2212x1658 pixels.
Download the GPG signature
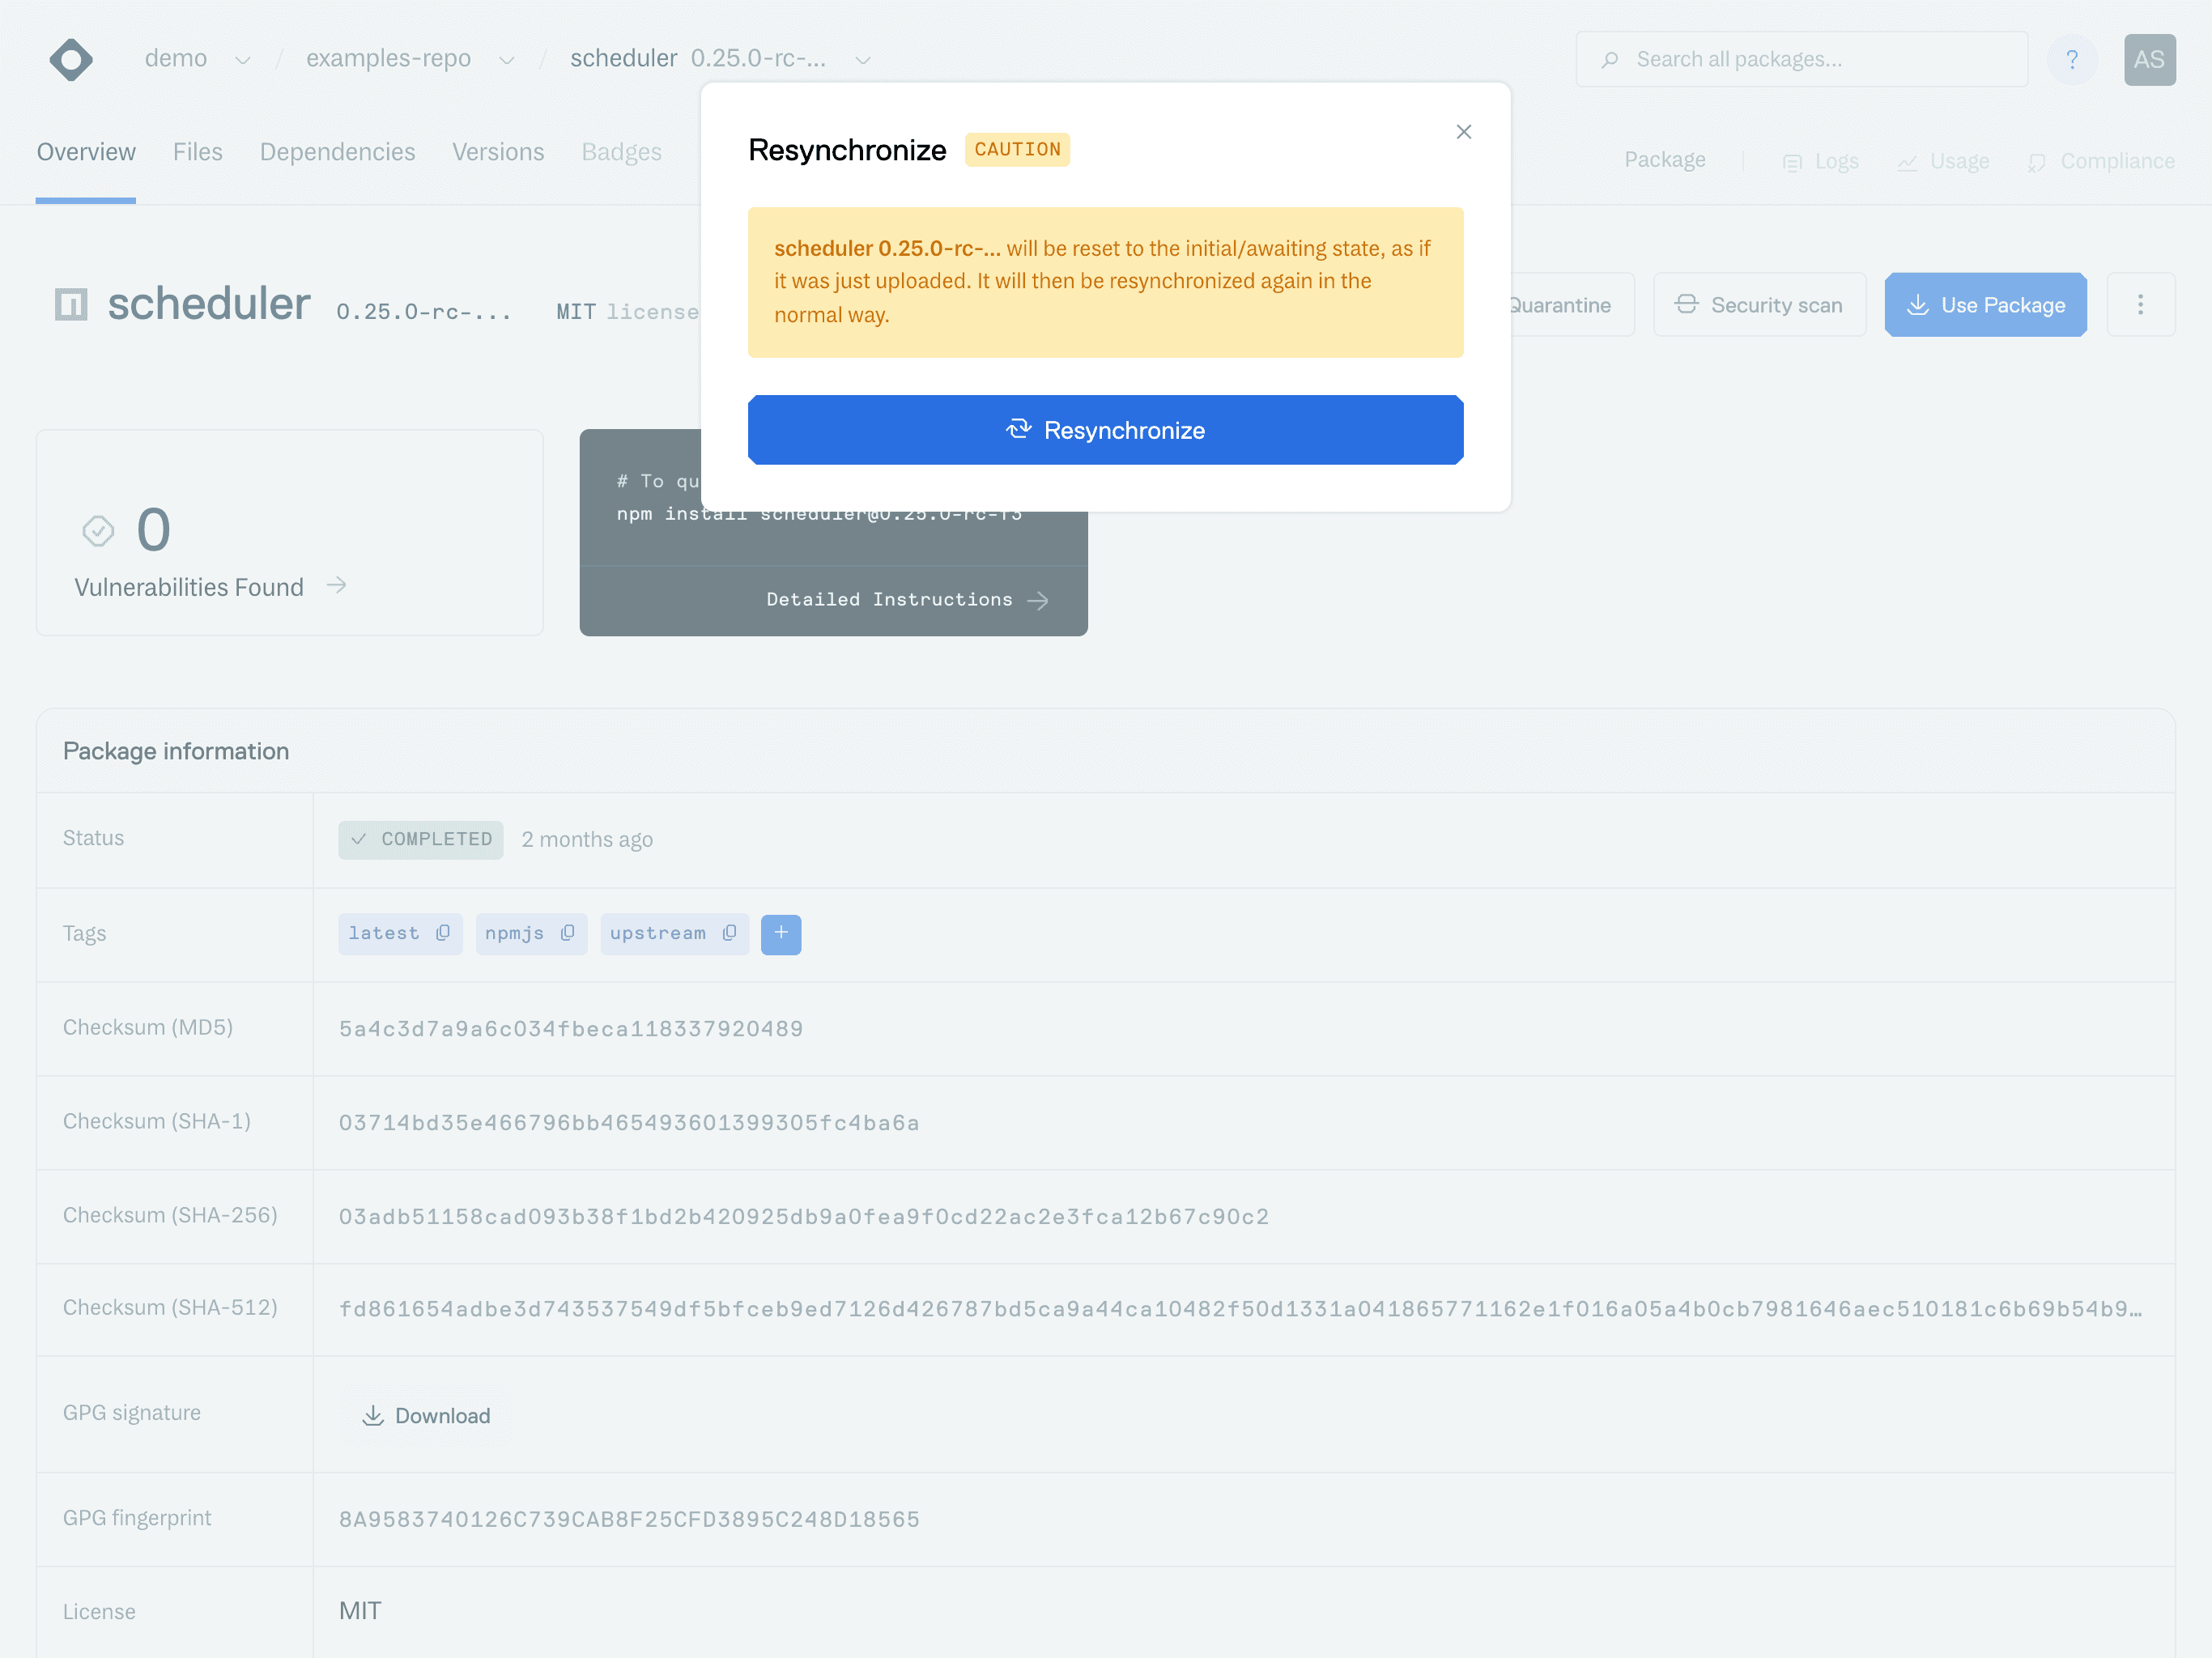coord(427,1415)
